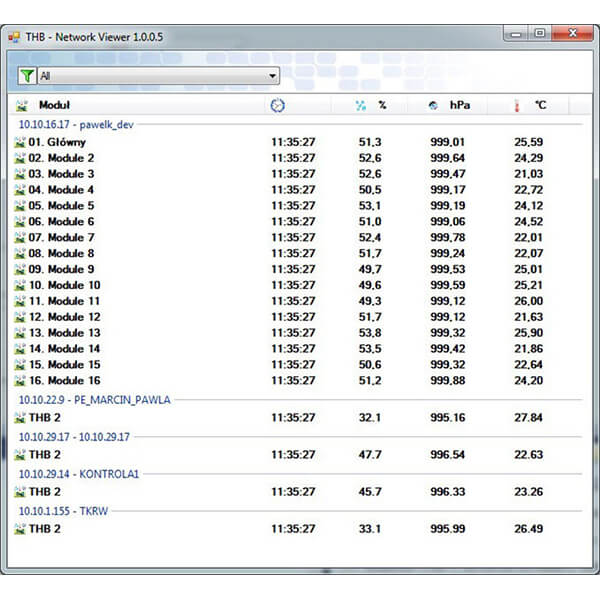Viewport: 600px width, 600px height.
Task: Click the green filter funnel icon
Action: pyautogui.click(x=27, y=76)
